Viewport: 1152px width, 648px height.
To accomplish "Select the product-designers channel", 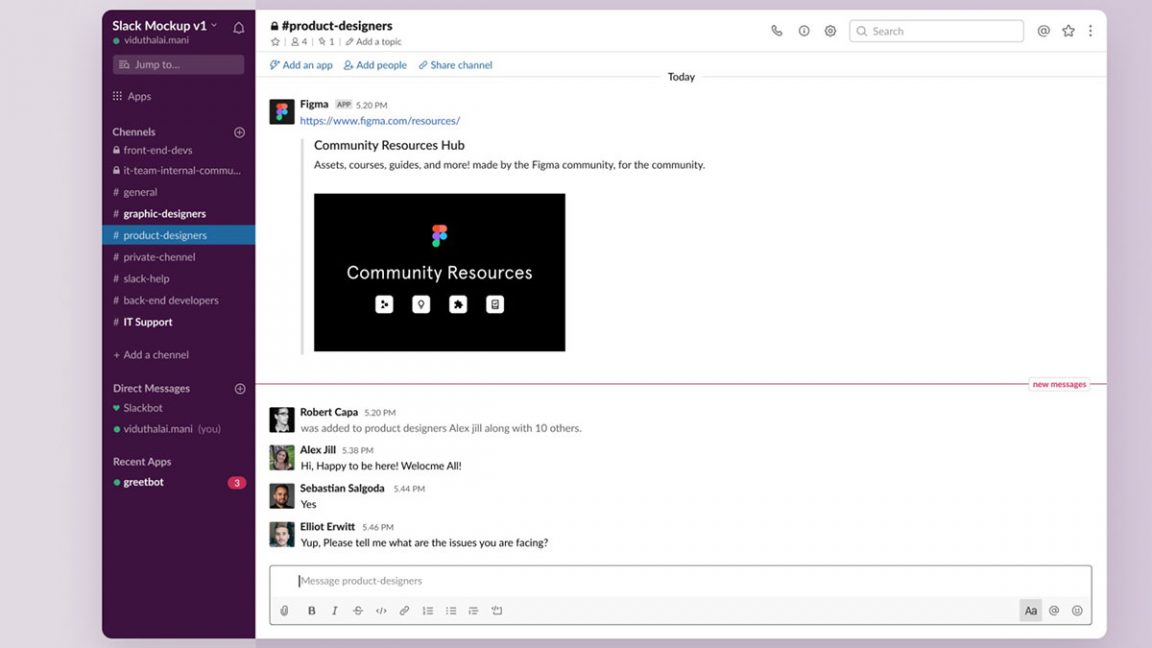I will pyautogui.click(x=179, y=235).
